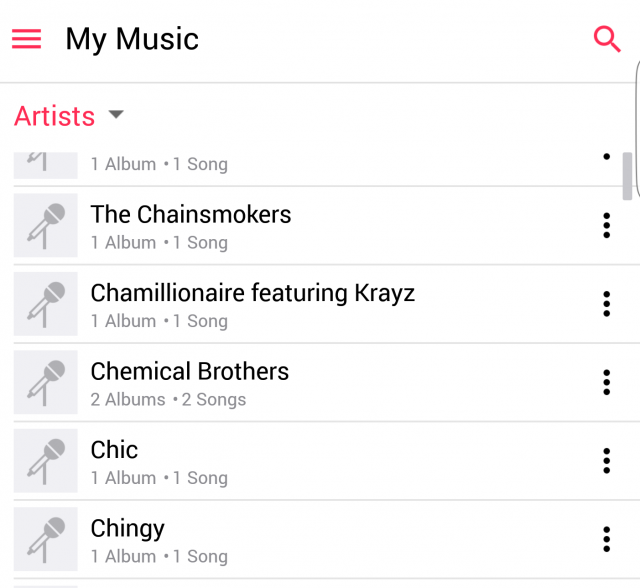Viewport: 640px width, 588px height.
Task: Select Chemical Brothers artist name
Action: pos(190,371)
